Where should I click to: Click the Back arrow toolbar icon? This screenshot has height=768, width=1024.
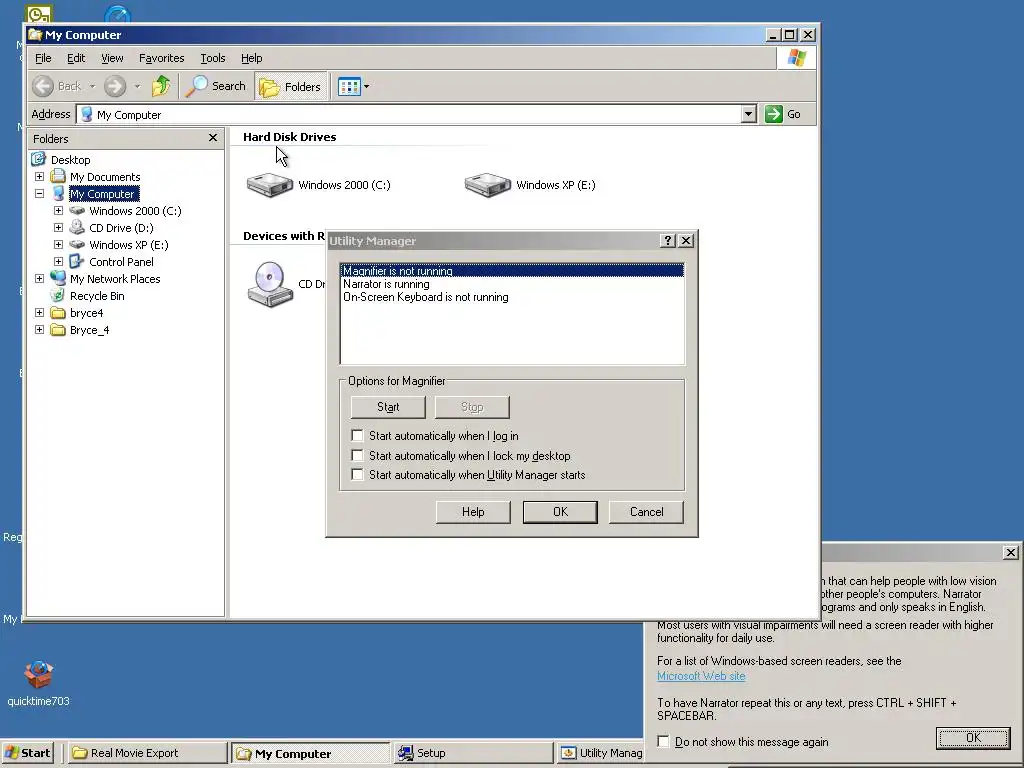43,86
